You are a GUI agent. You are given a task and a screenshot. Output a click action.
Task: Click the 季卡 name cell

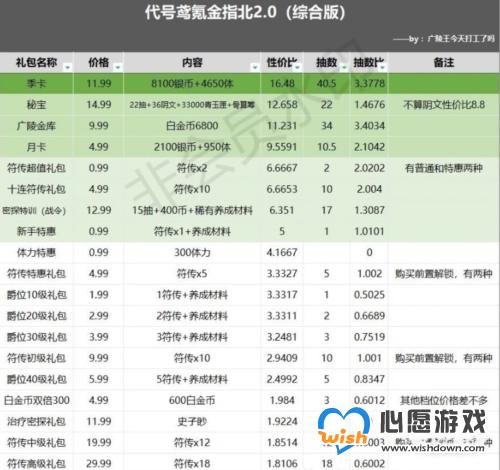pyautogui.click(x=36, y=83)
